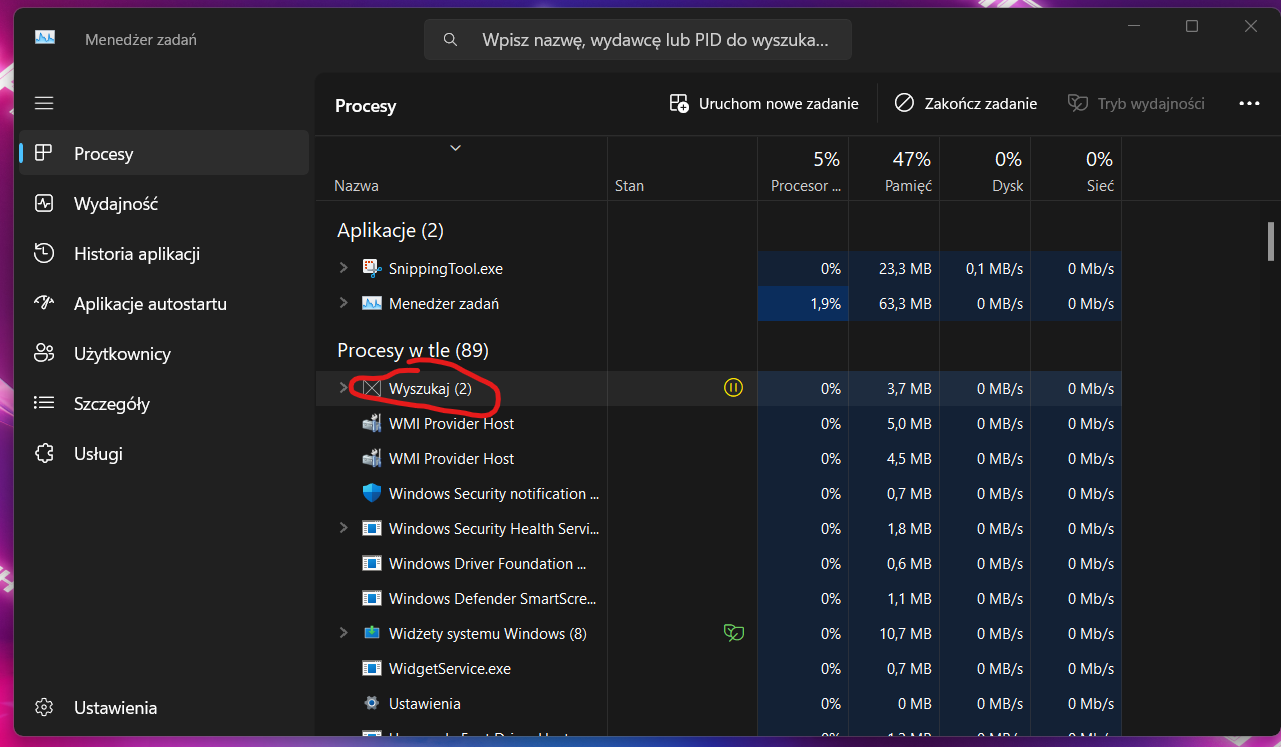Open the Usługi sidebar page

pos(164,453)
